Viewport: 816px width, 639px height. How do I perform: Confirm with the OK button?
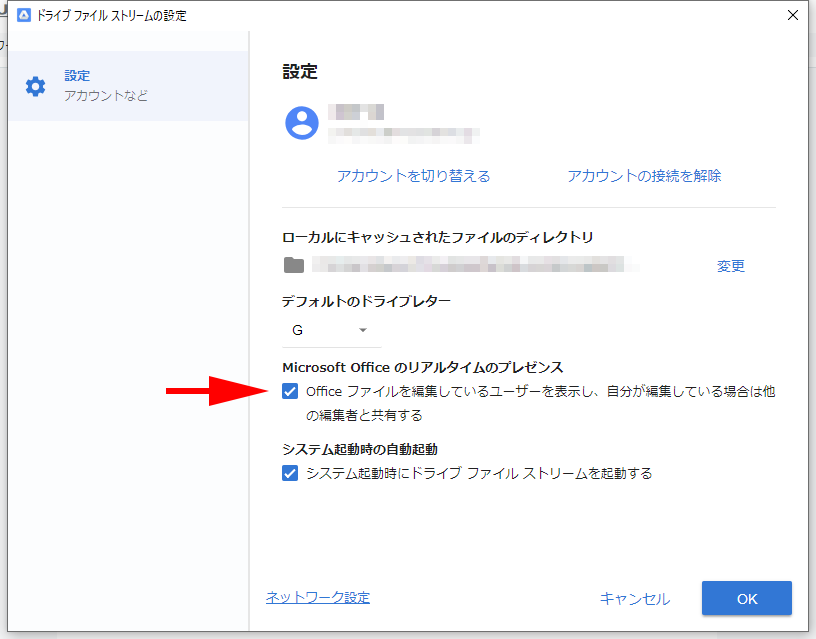point(747,598)
